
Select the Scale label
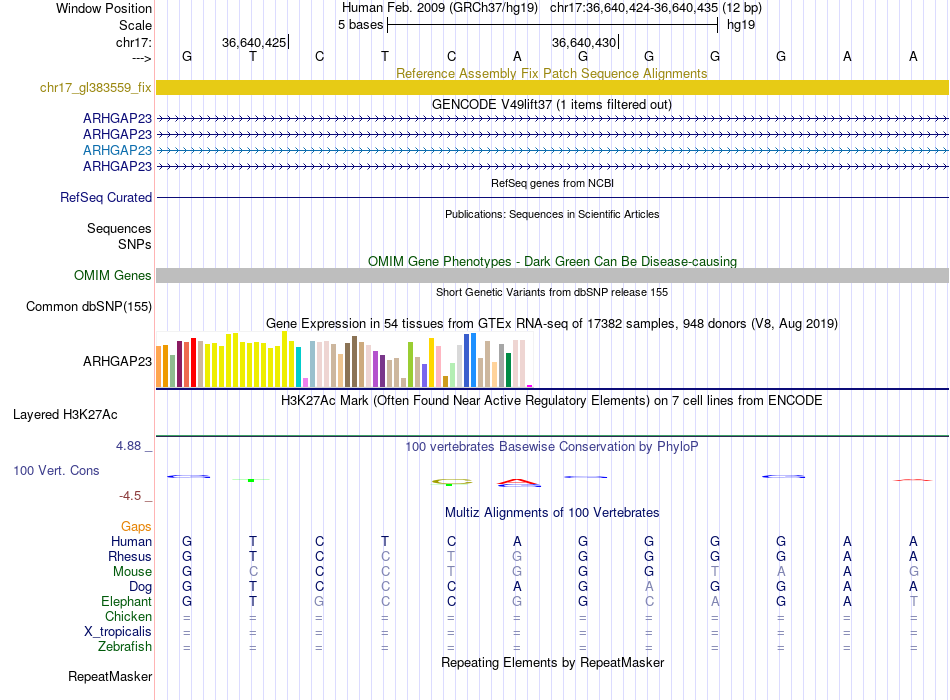point(135,25)
